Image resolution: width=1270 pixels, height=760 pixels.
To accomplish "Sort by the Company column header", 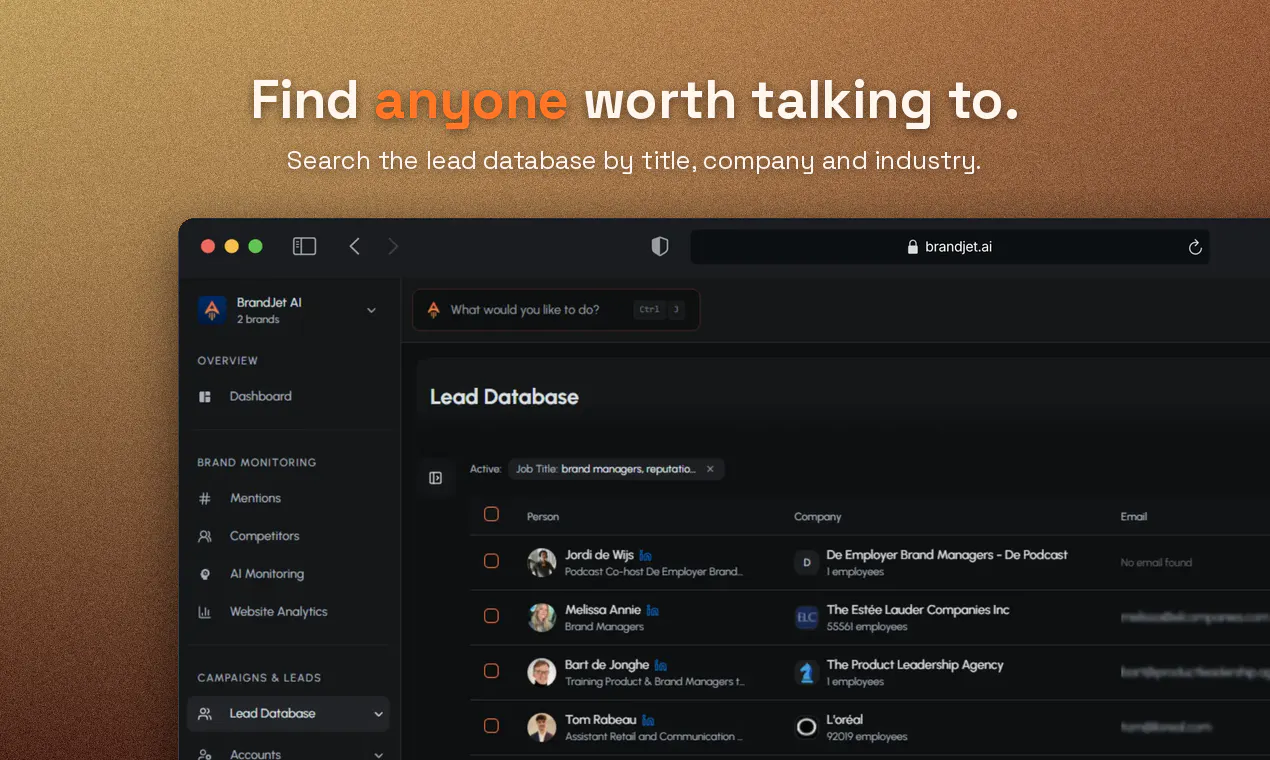I will tap(818, 517).
